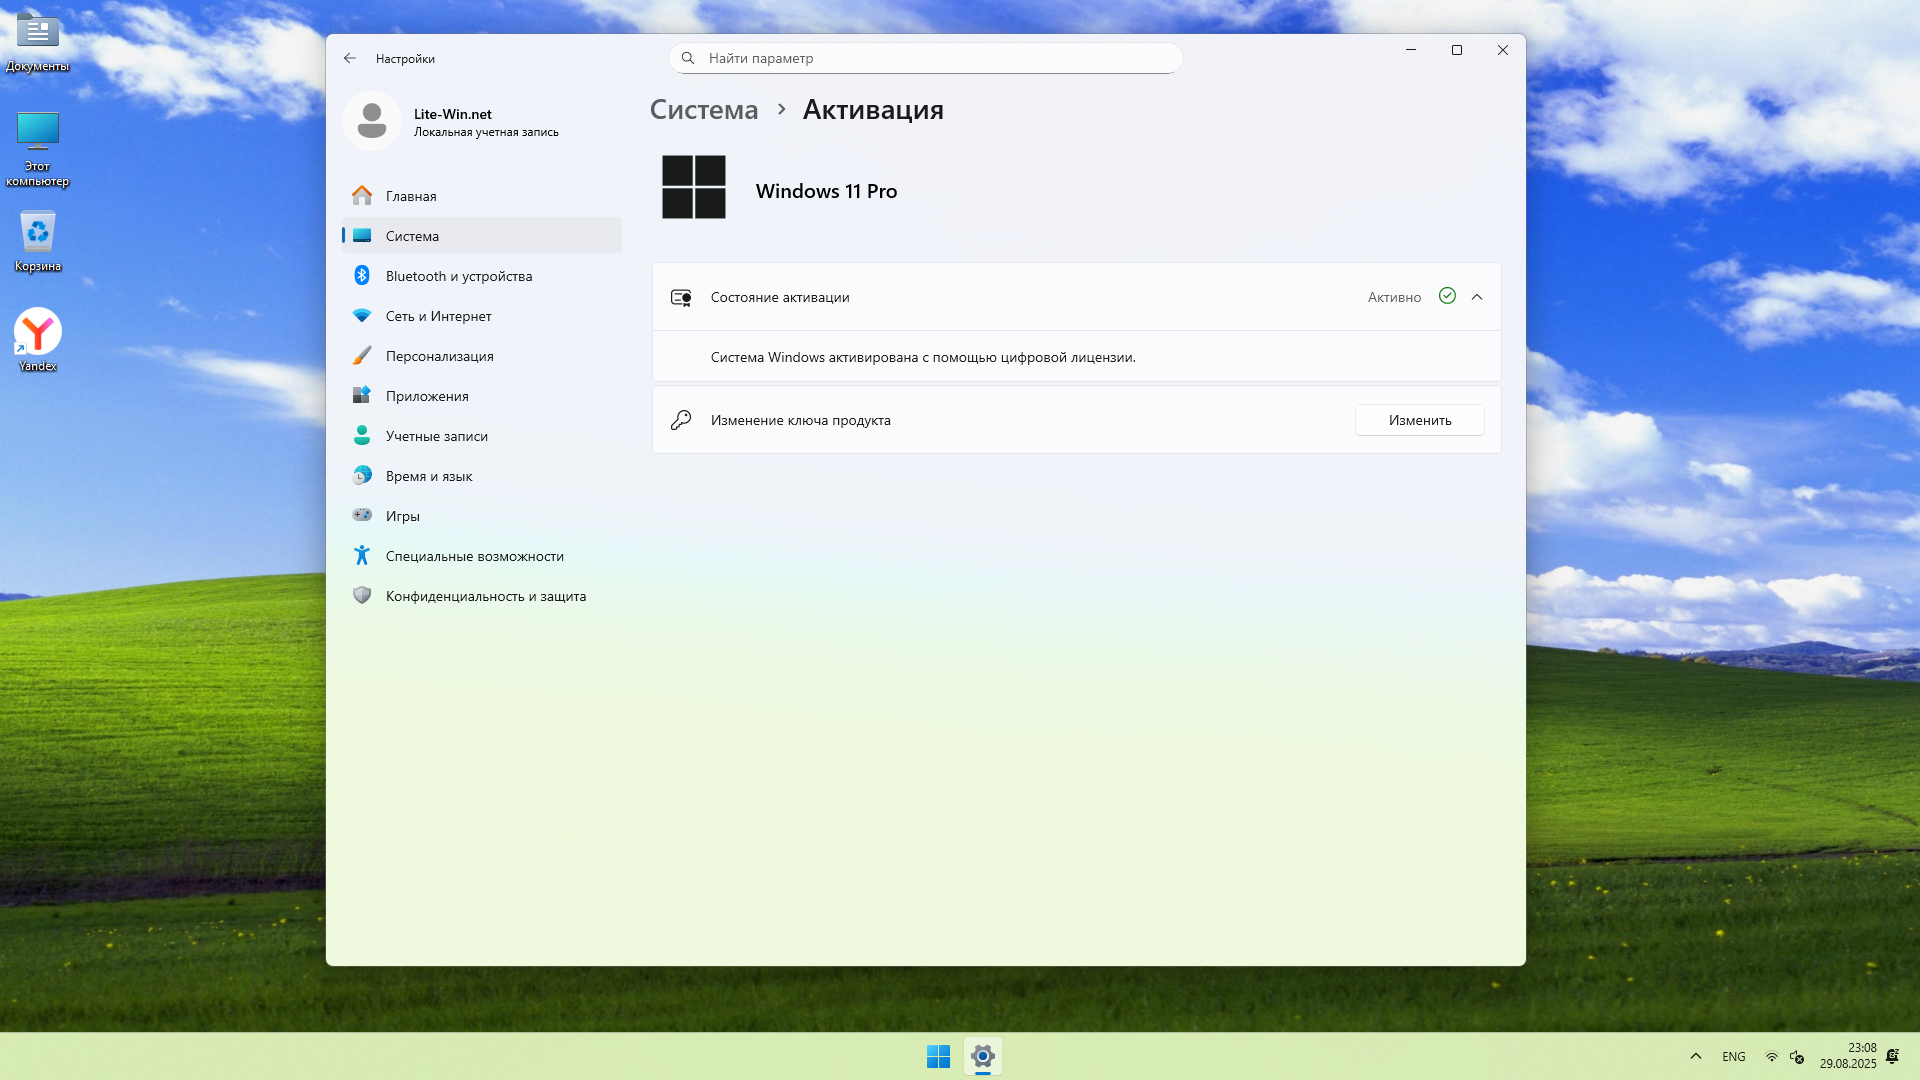Go to Приложения settings
Screen dimensions: 1920x1080
click(x=427, y=396)
